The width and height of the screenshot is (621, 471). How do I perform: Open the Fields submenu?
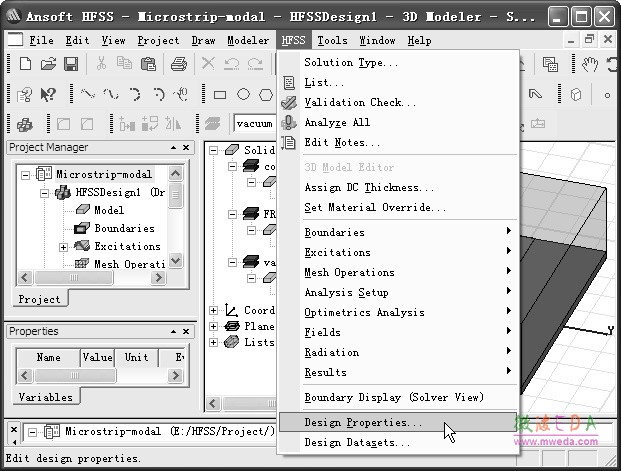click(x=398, y=332)
